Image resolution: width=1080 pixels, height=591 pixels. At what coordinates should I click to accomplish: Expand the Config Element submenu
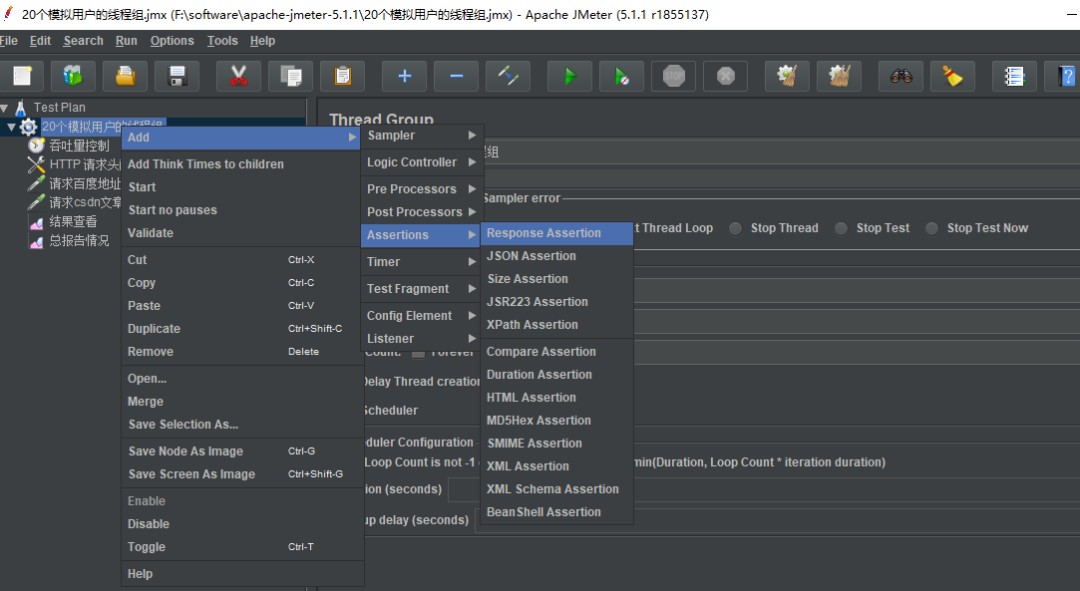[x=422, y=315]
